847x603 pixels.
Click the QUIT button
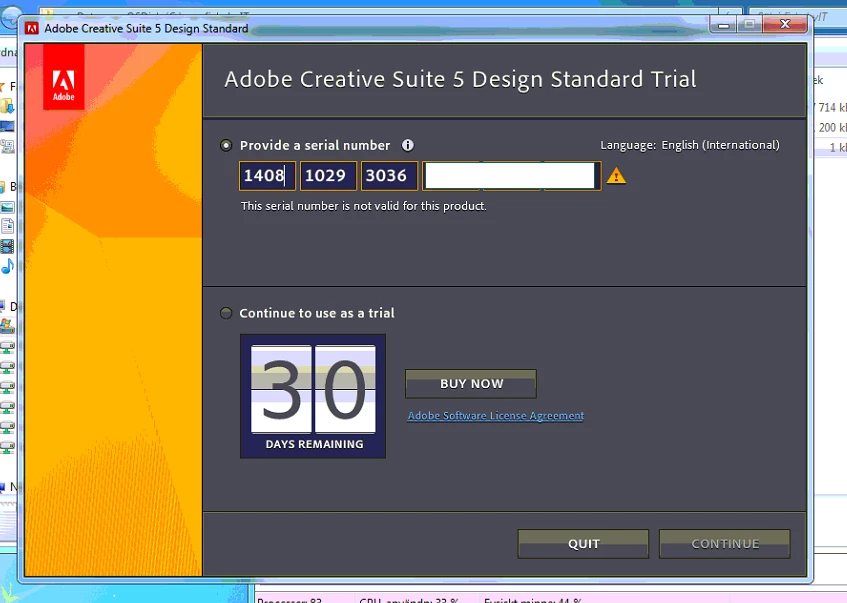tap(583, 544)
